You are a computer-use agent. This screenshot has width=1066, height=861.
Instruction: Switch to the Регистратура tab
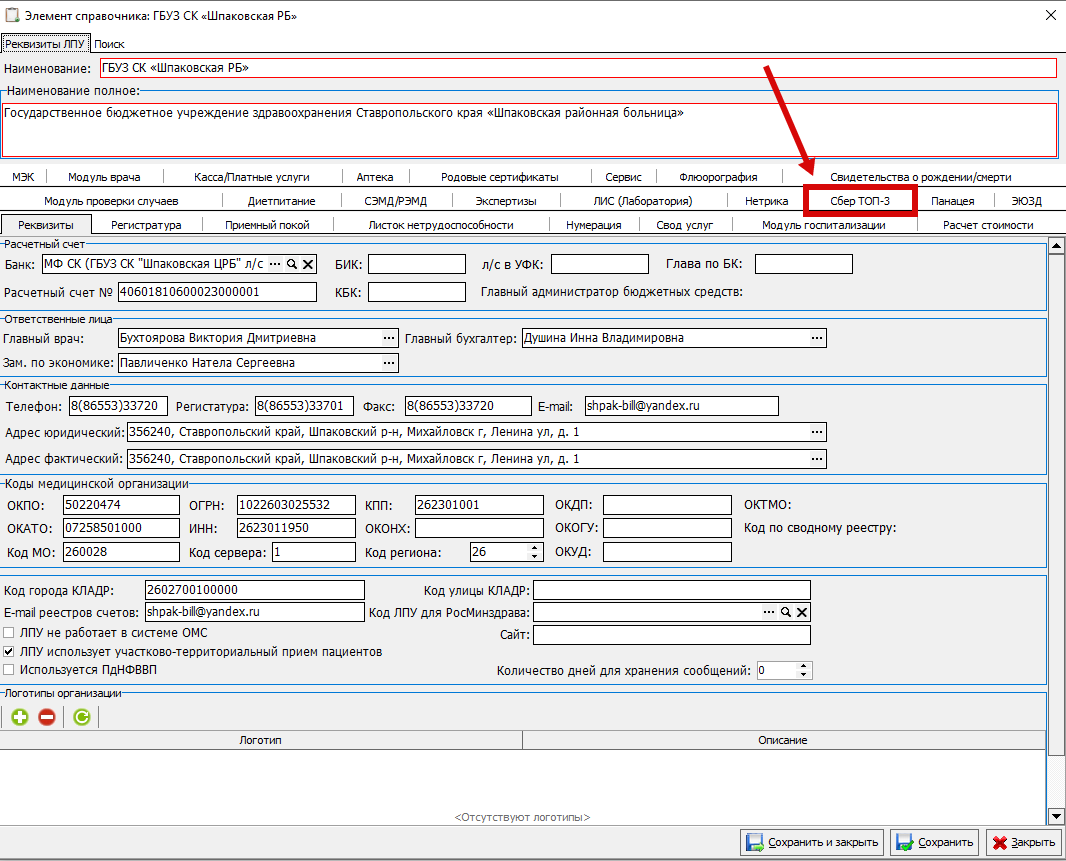click(x=146, y=225)
